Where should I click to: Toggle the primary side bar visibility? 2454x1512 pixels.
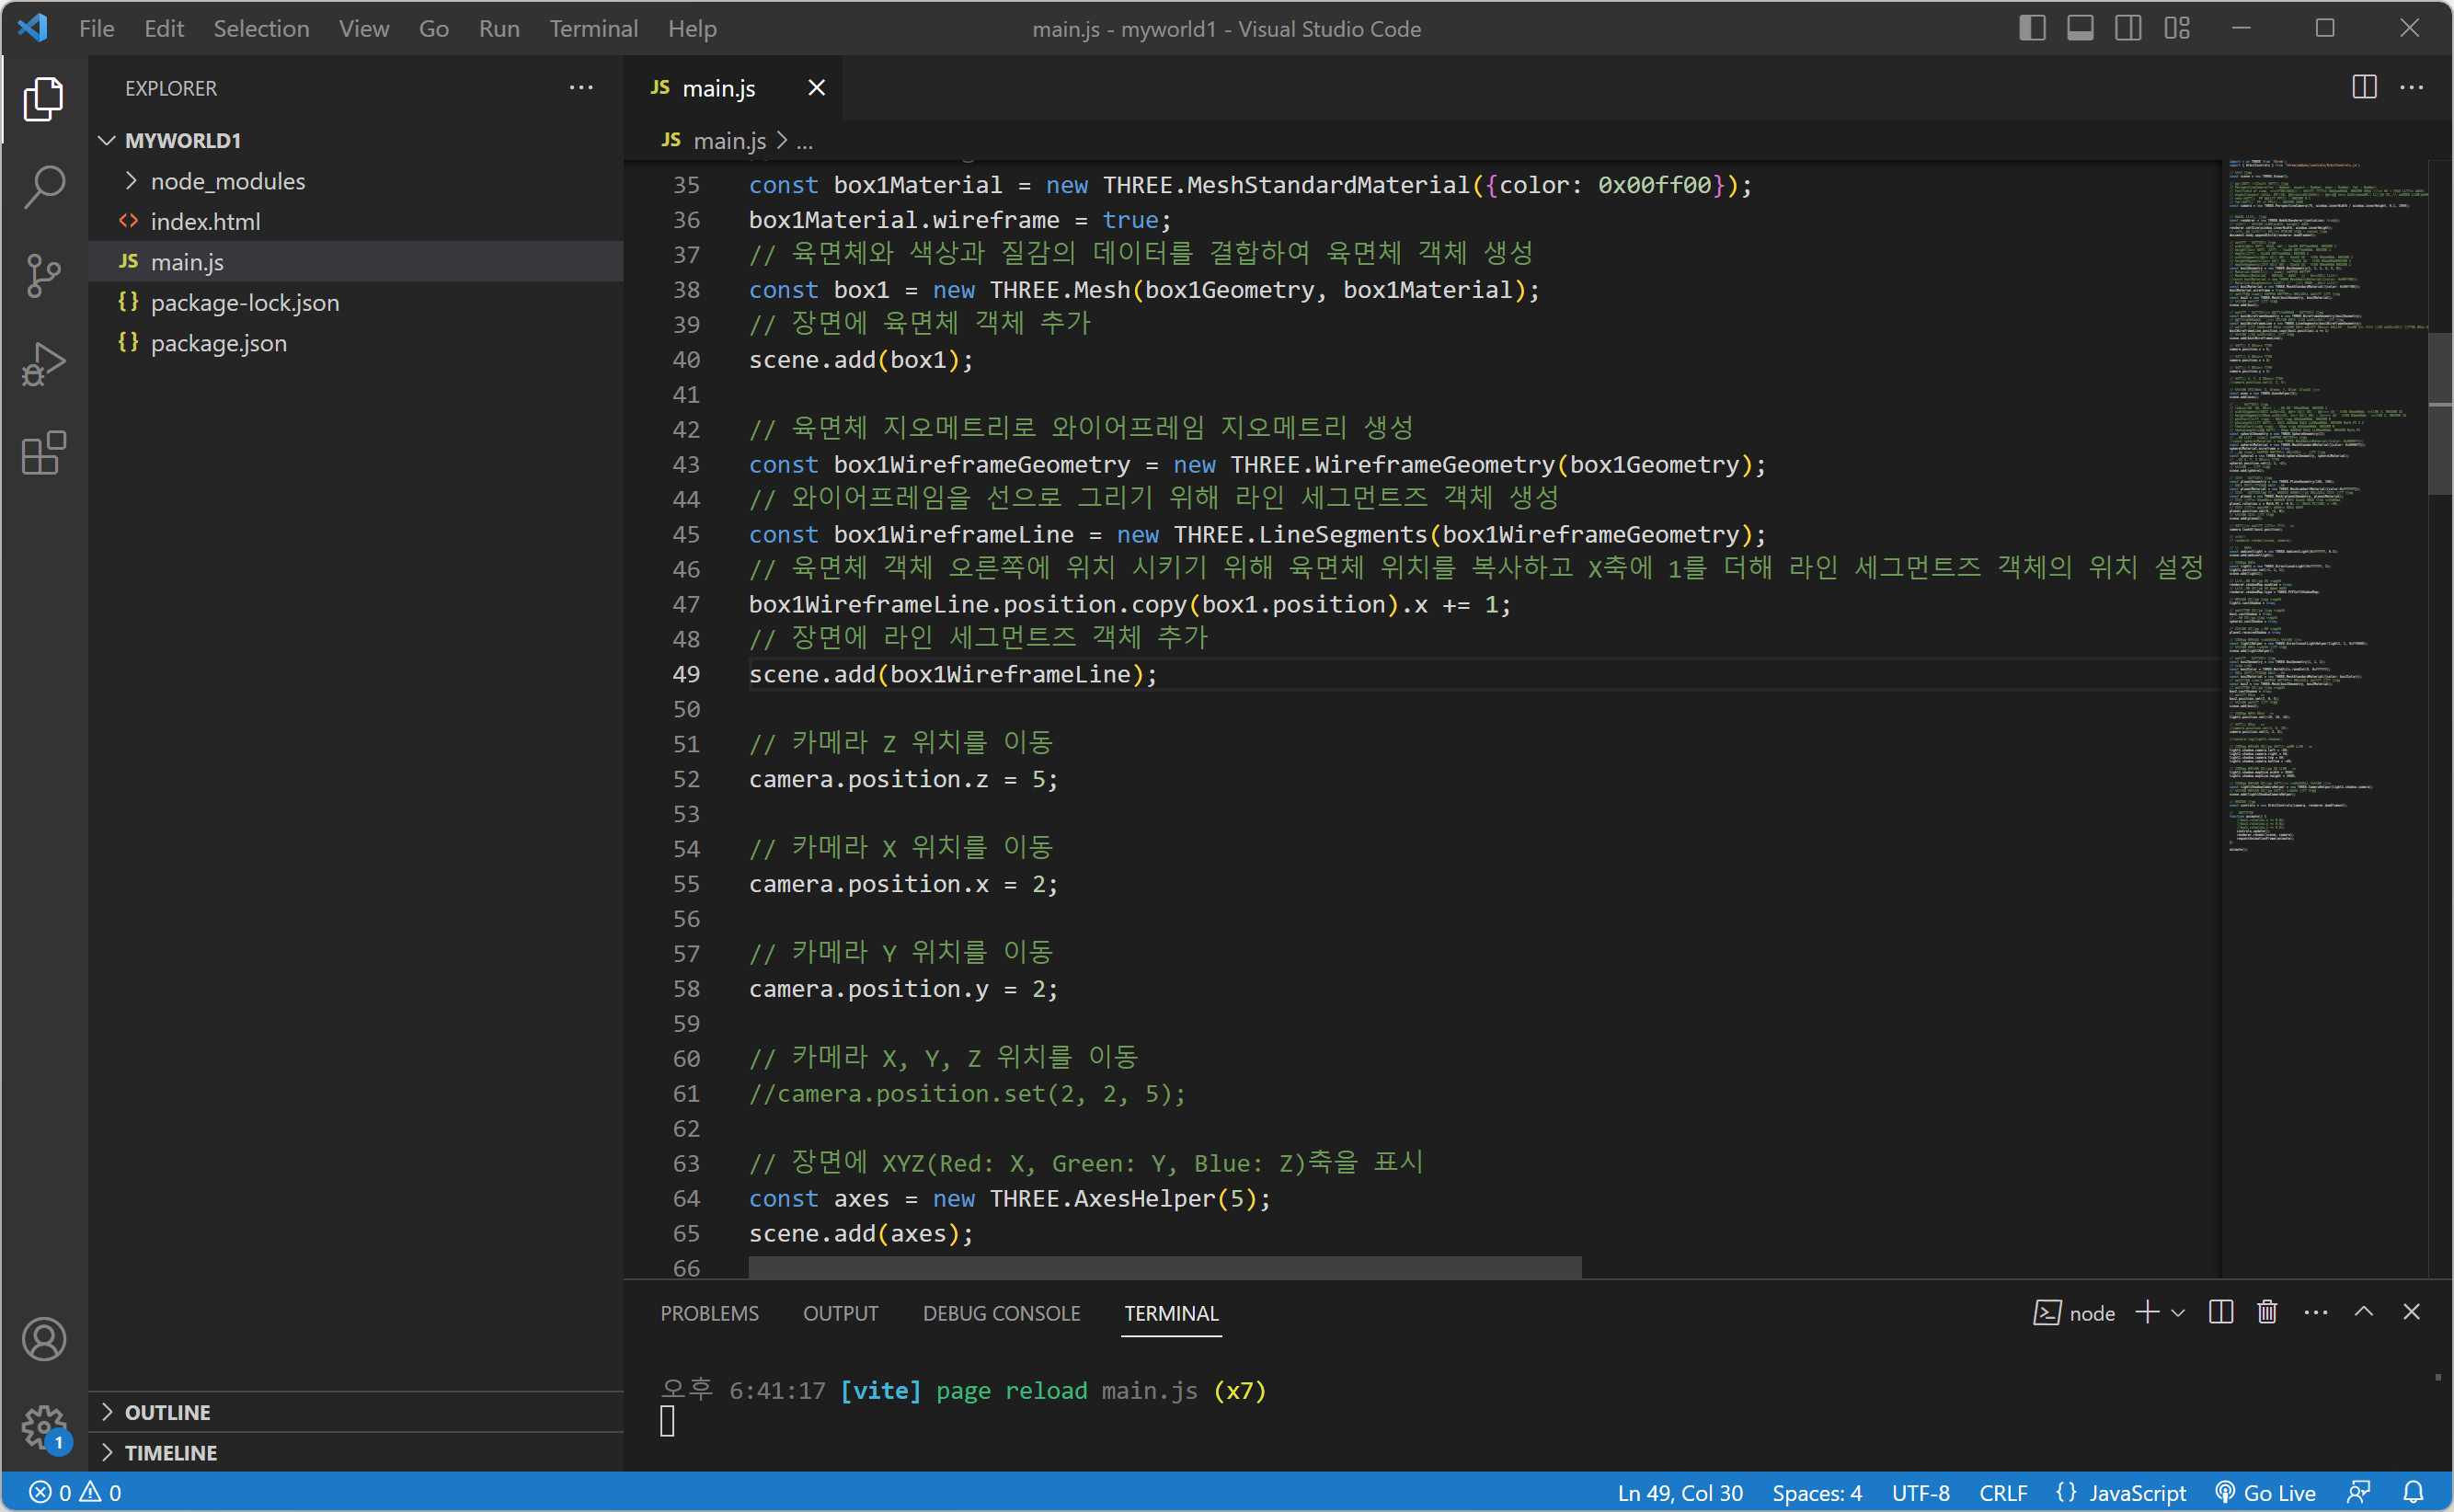[x=2032, y=28]
